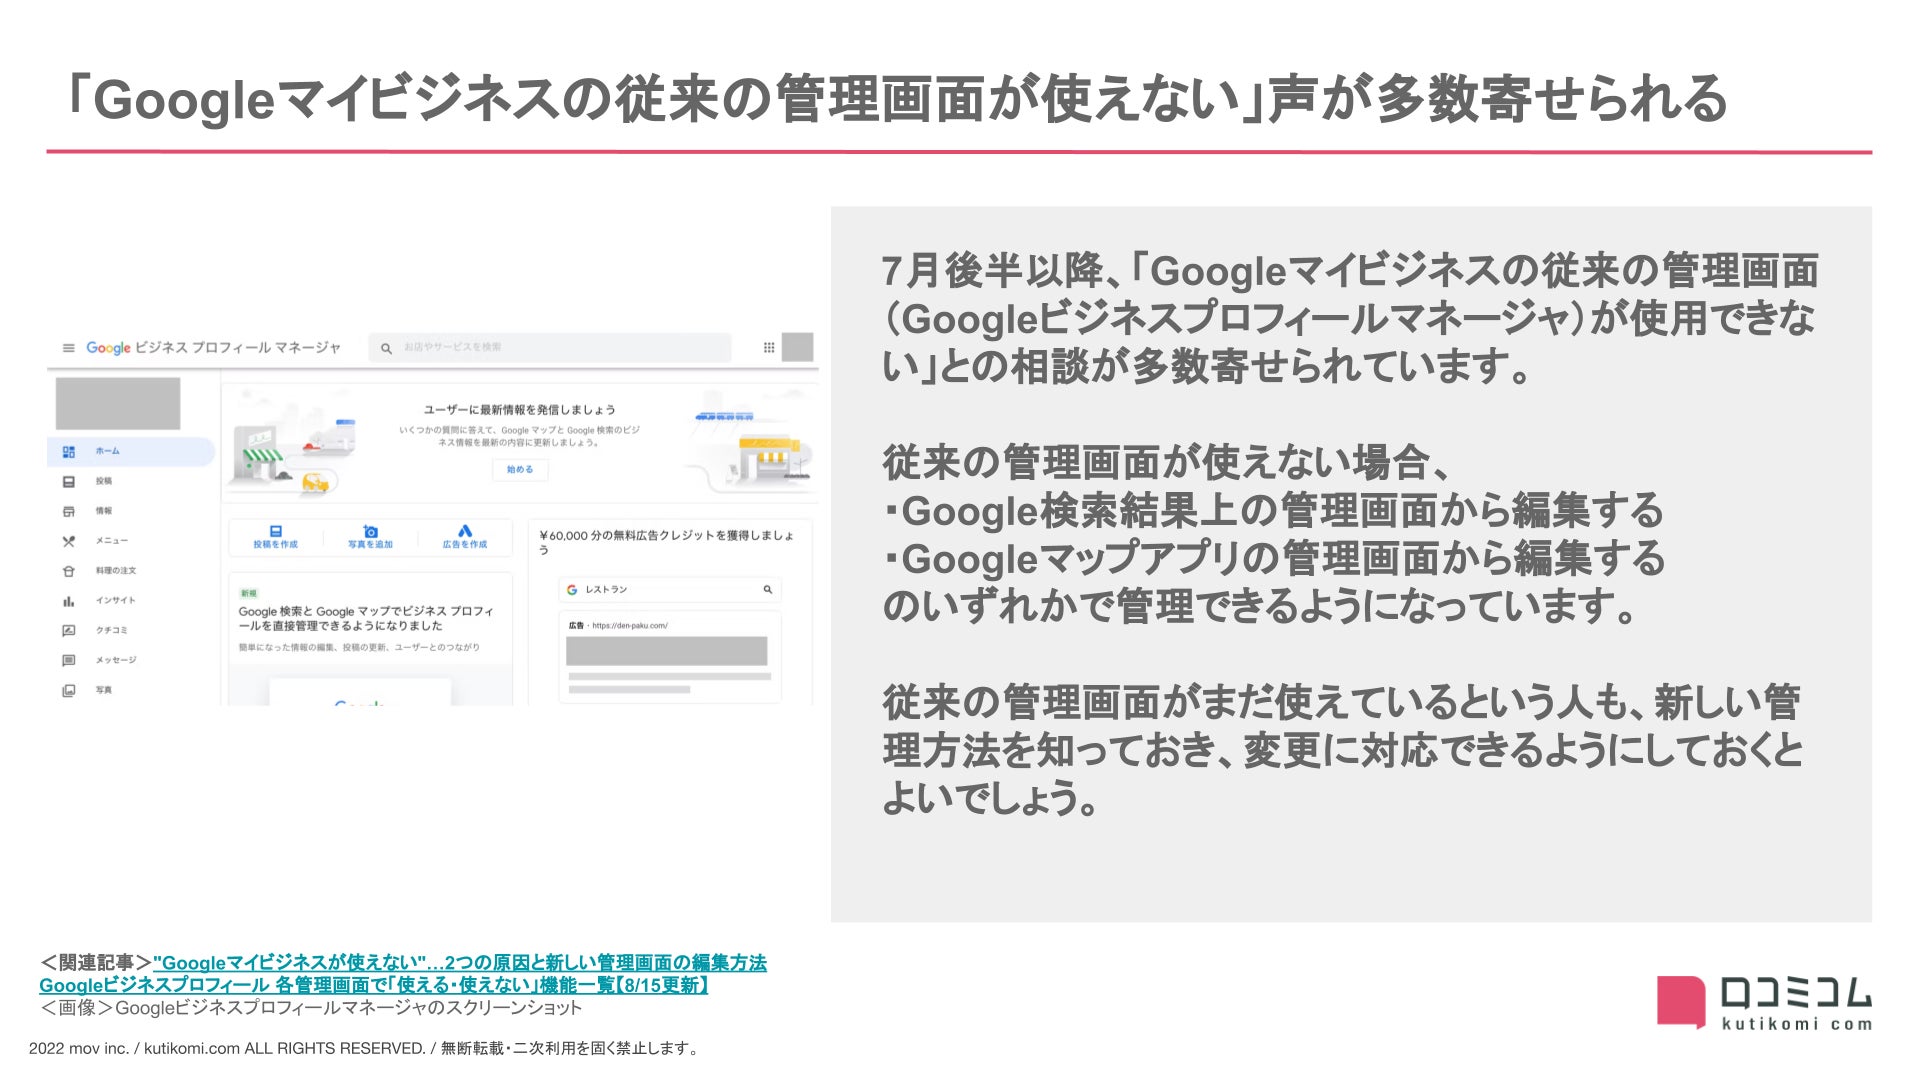Image resolution: width=1919 pixels, height=1080 pixels.
Task: Click the kutikomi.com logo
Action: pos(1764,1003)
